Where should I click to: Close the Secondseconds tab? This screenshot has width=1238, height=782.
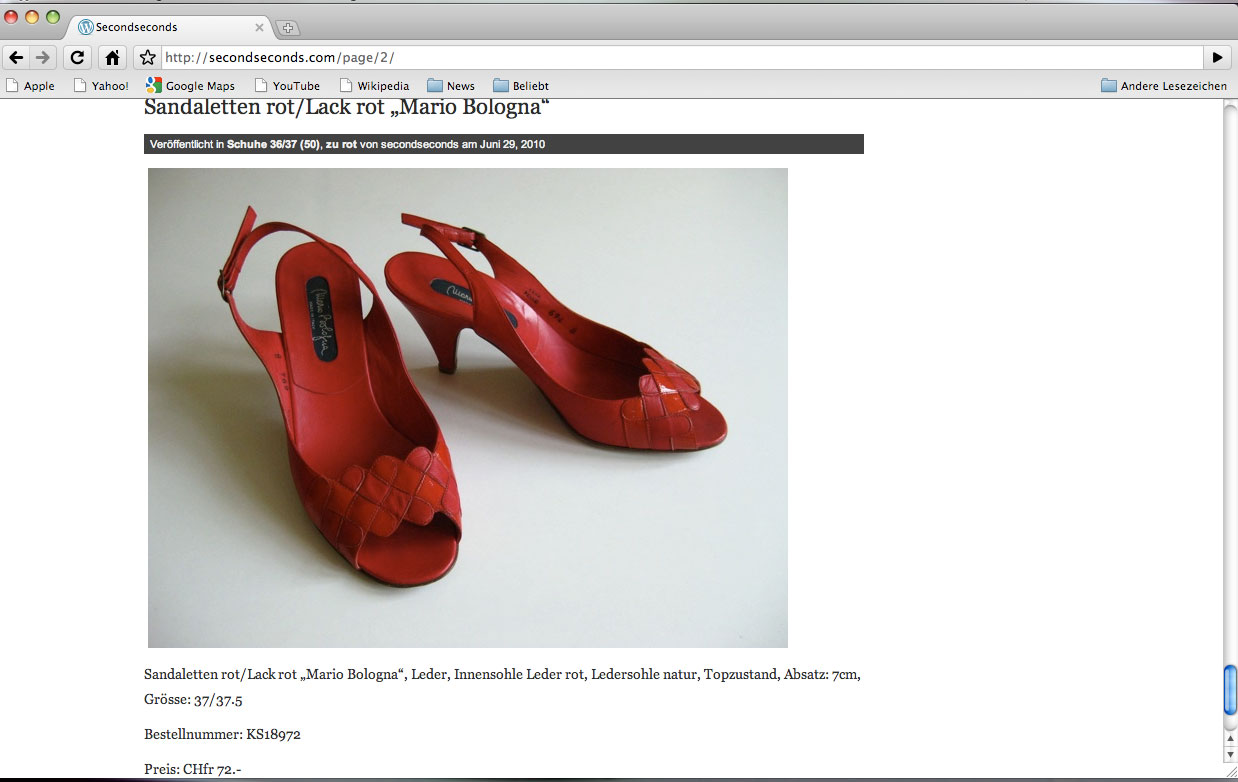260,27
